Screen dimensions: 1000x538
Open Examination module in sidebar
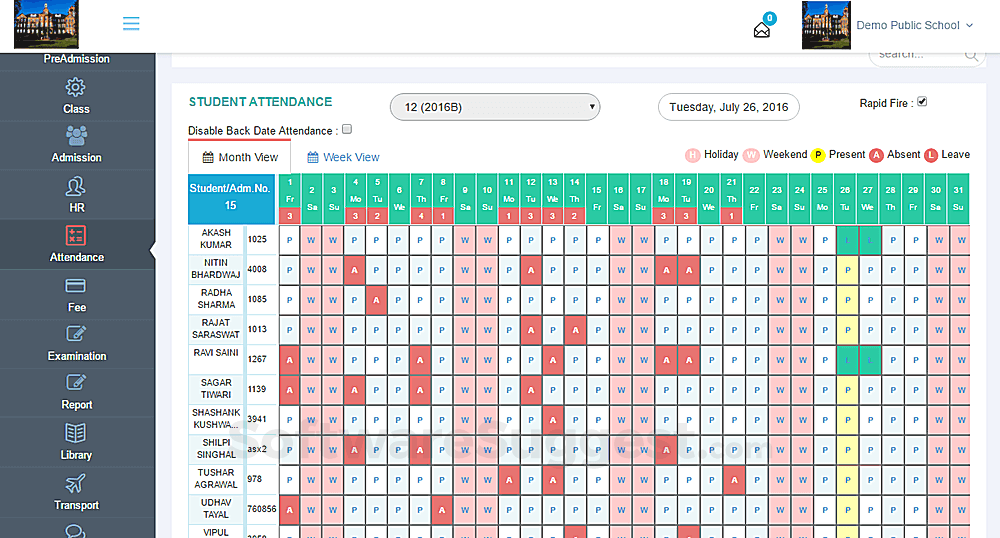pyautogui.click(x=76, y=344)
